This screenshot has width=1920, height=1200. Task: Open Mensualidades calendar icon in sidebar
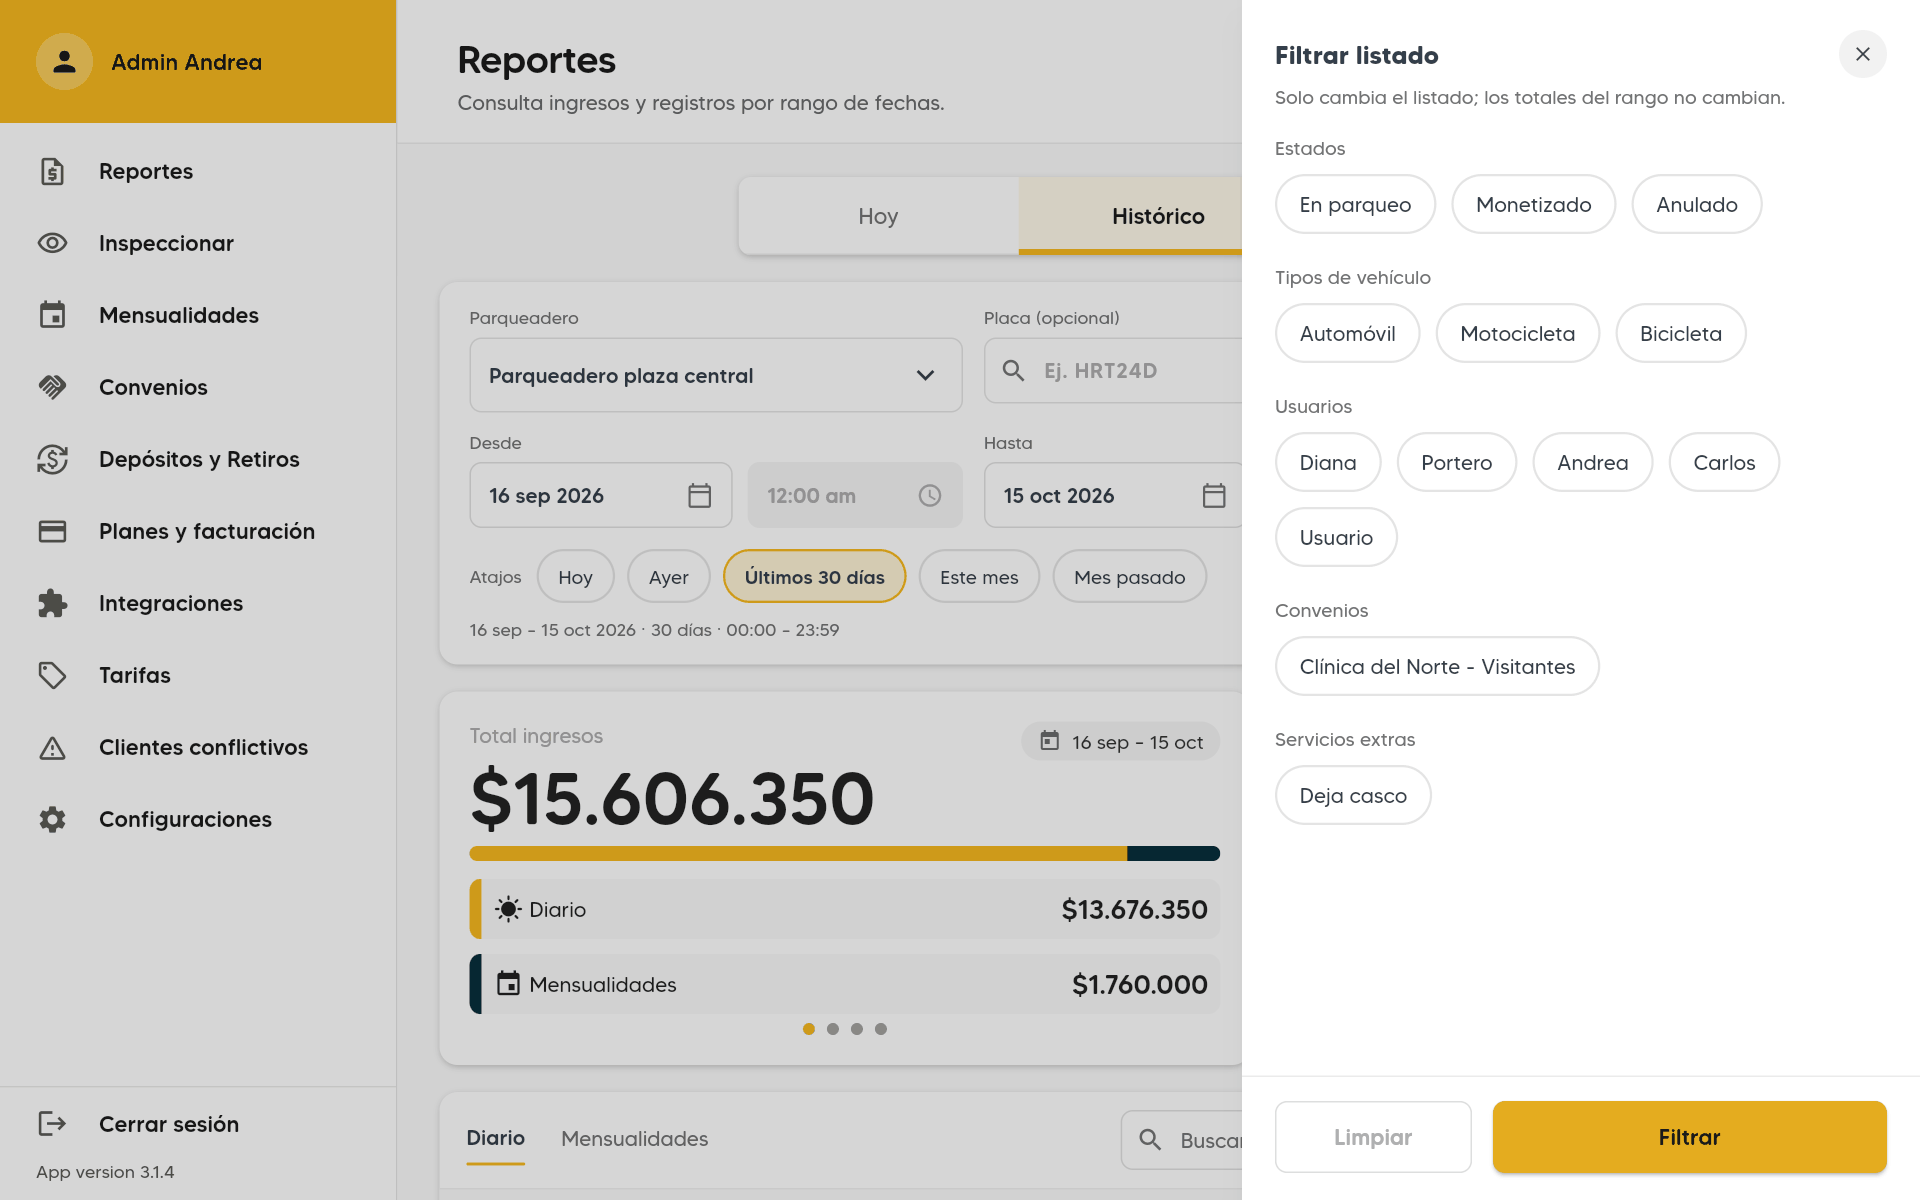point(52,315)
